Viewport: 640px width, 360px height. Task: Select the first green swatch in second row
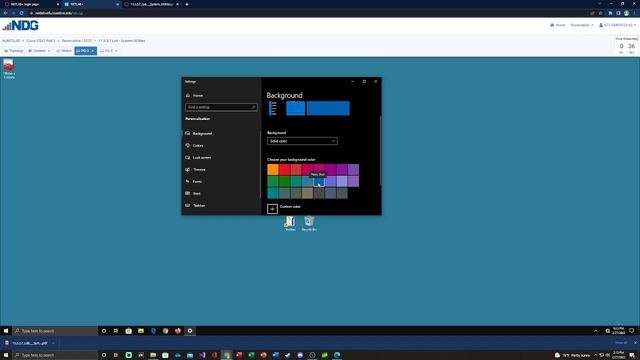click(273, 181)
